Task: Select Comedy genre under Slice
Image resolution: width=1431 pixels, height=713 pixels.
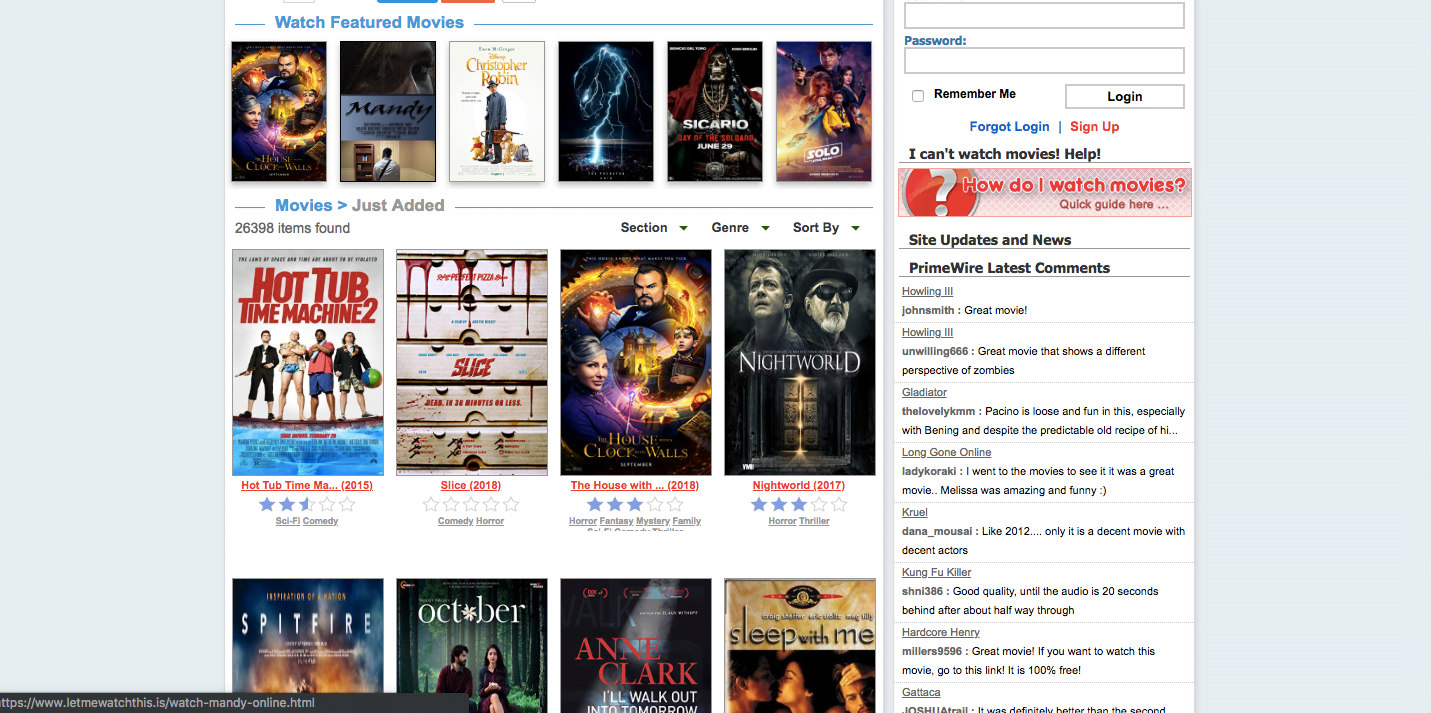Action: tap(456, 521)
